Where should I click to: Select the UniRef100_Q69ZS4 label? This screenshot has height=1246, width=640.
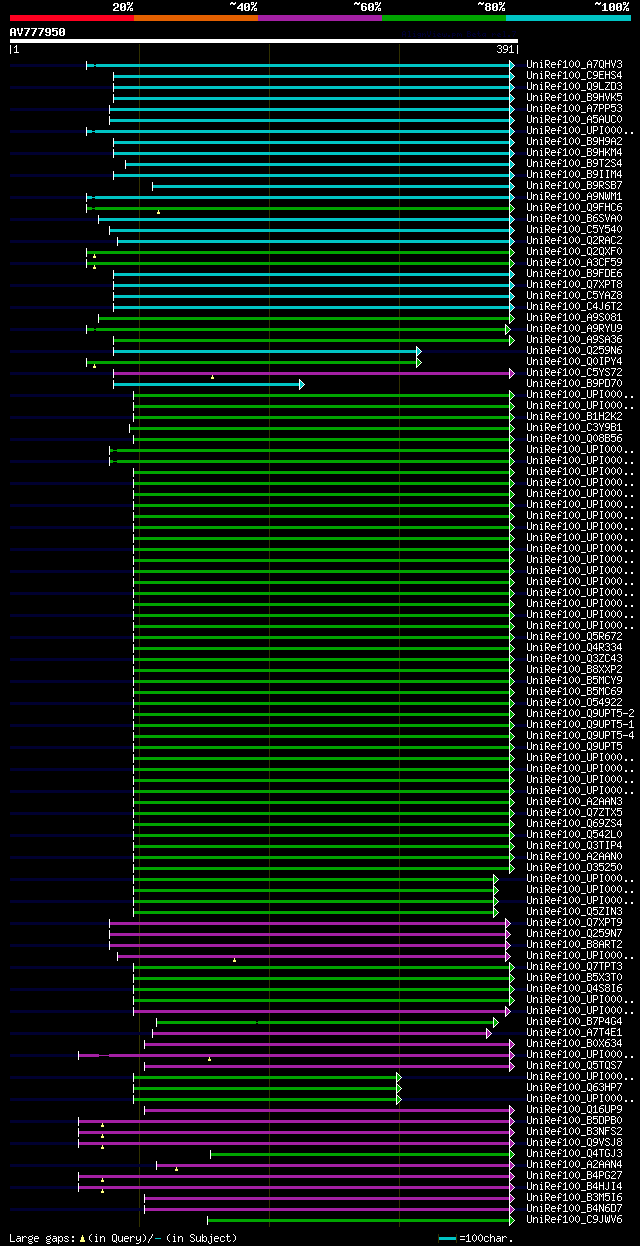click(574, 823)
